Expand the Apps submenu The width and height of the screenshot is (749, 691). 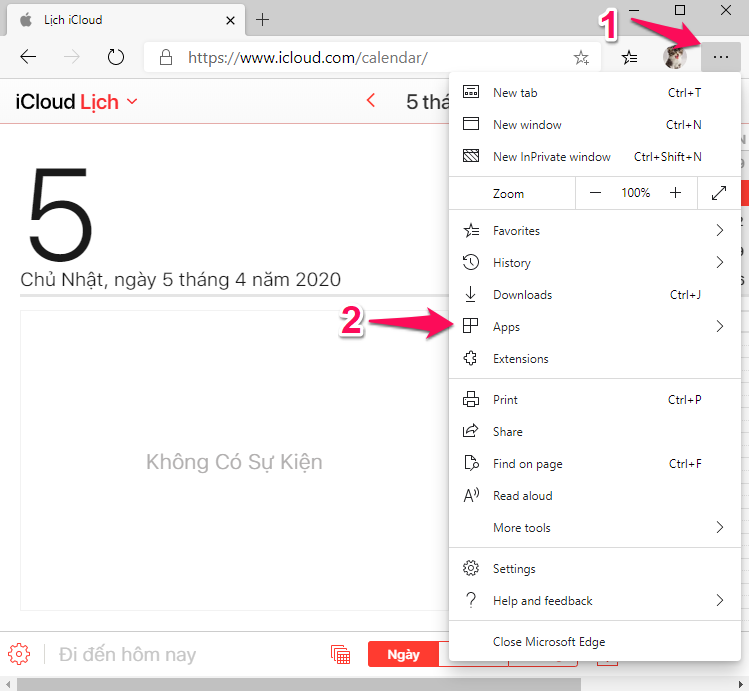[595, 327]
